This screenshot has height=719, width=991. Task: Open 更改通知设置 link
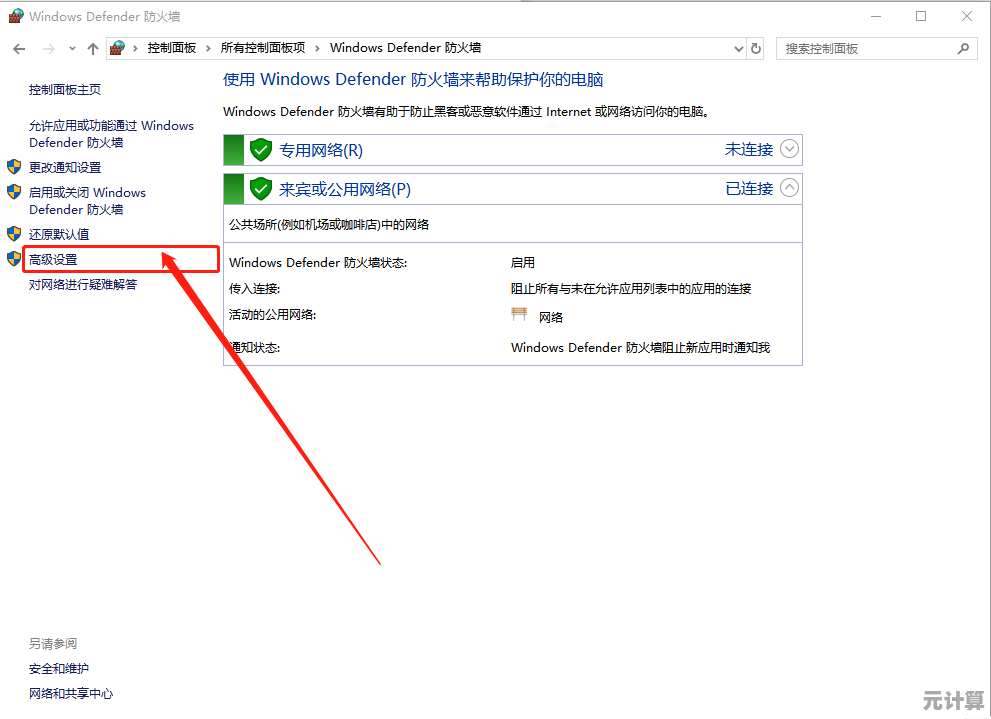point(64,167)
